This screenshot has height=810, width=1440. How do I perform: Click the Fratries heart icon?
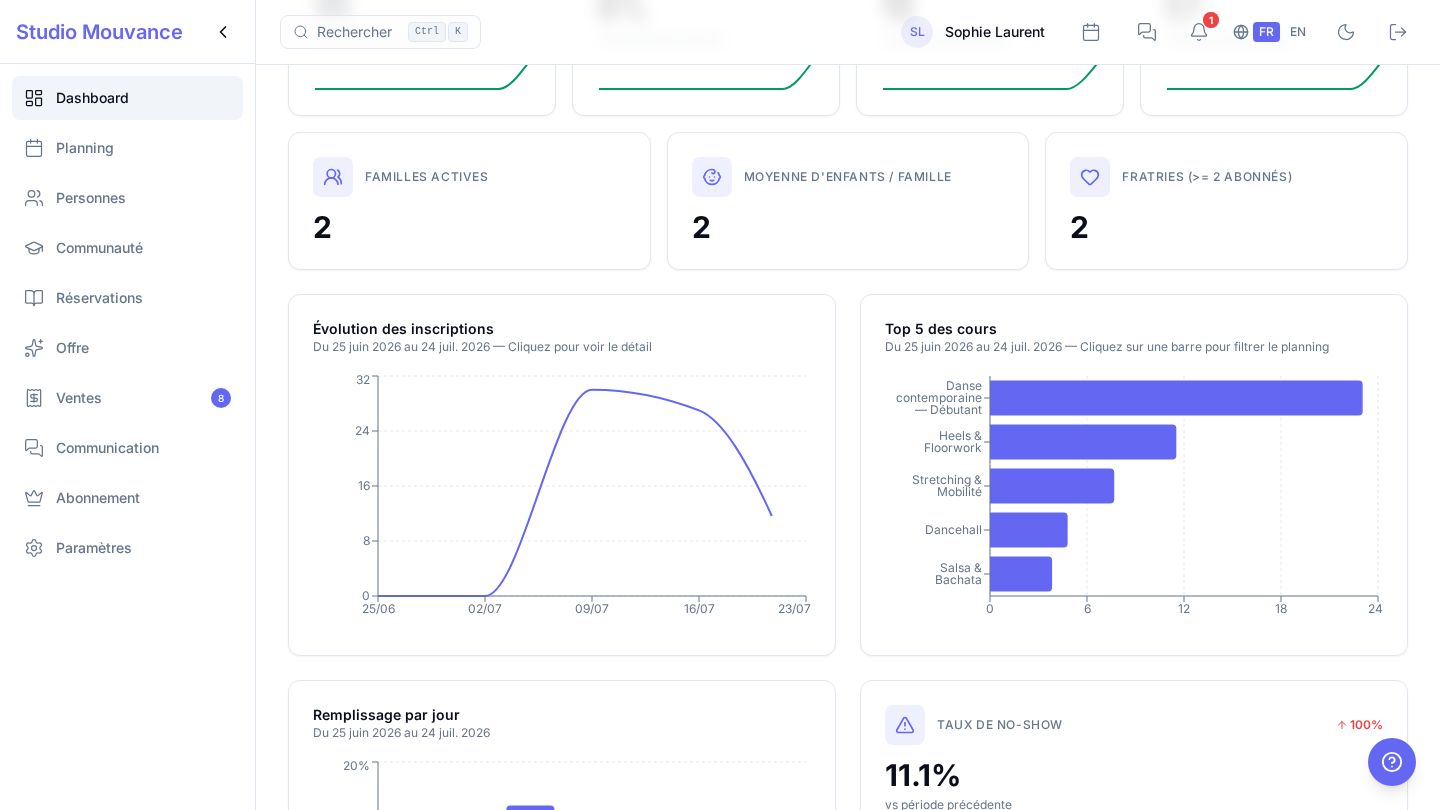[x=1090, y=177]
